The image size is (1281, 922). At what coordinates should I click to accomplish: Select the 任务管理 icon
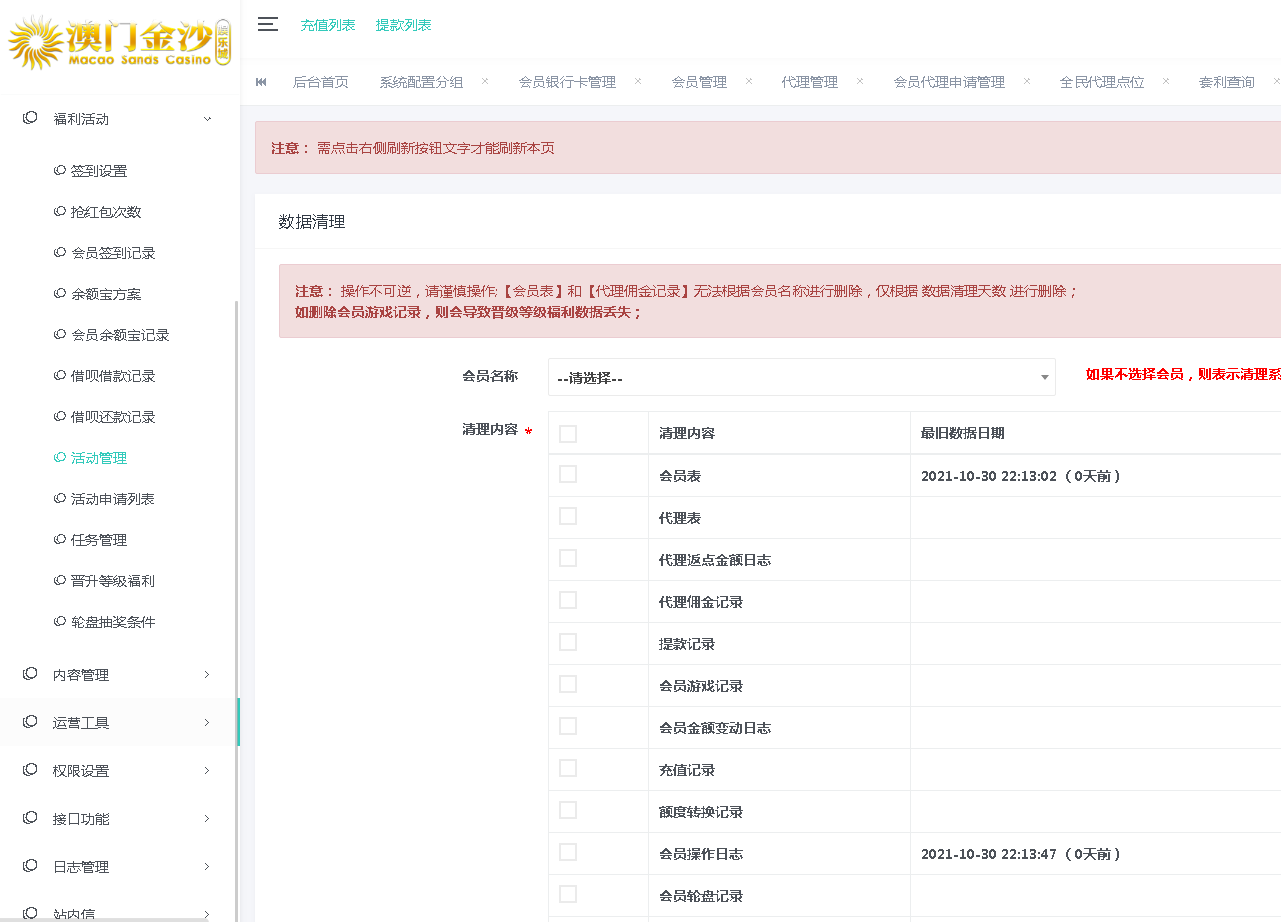pyautogui.click(x=61, y=539)
